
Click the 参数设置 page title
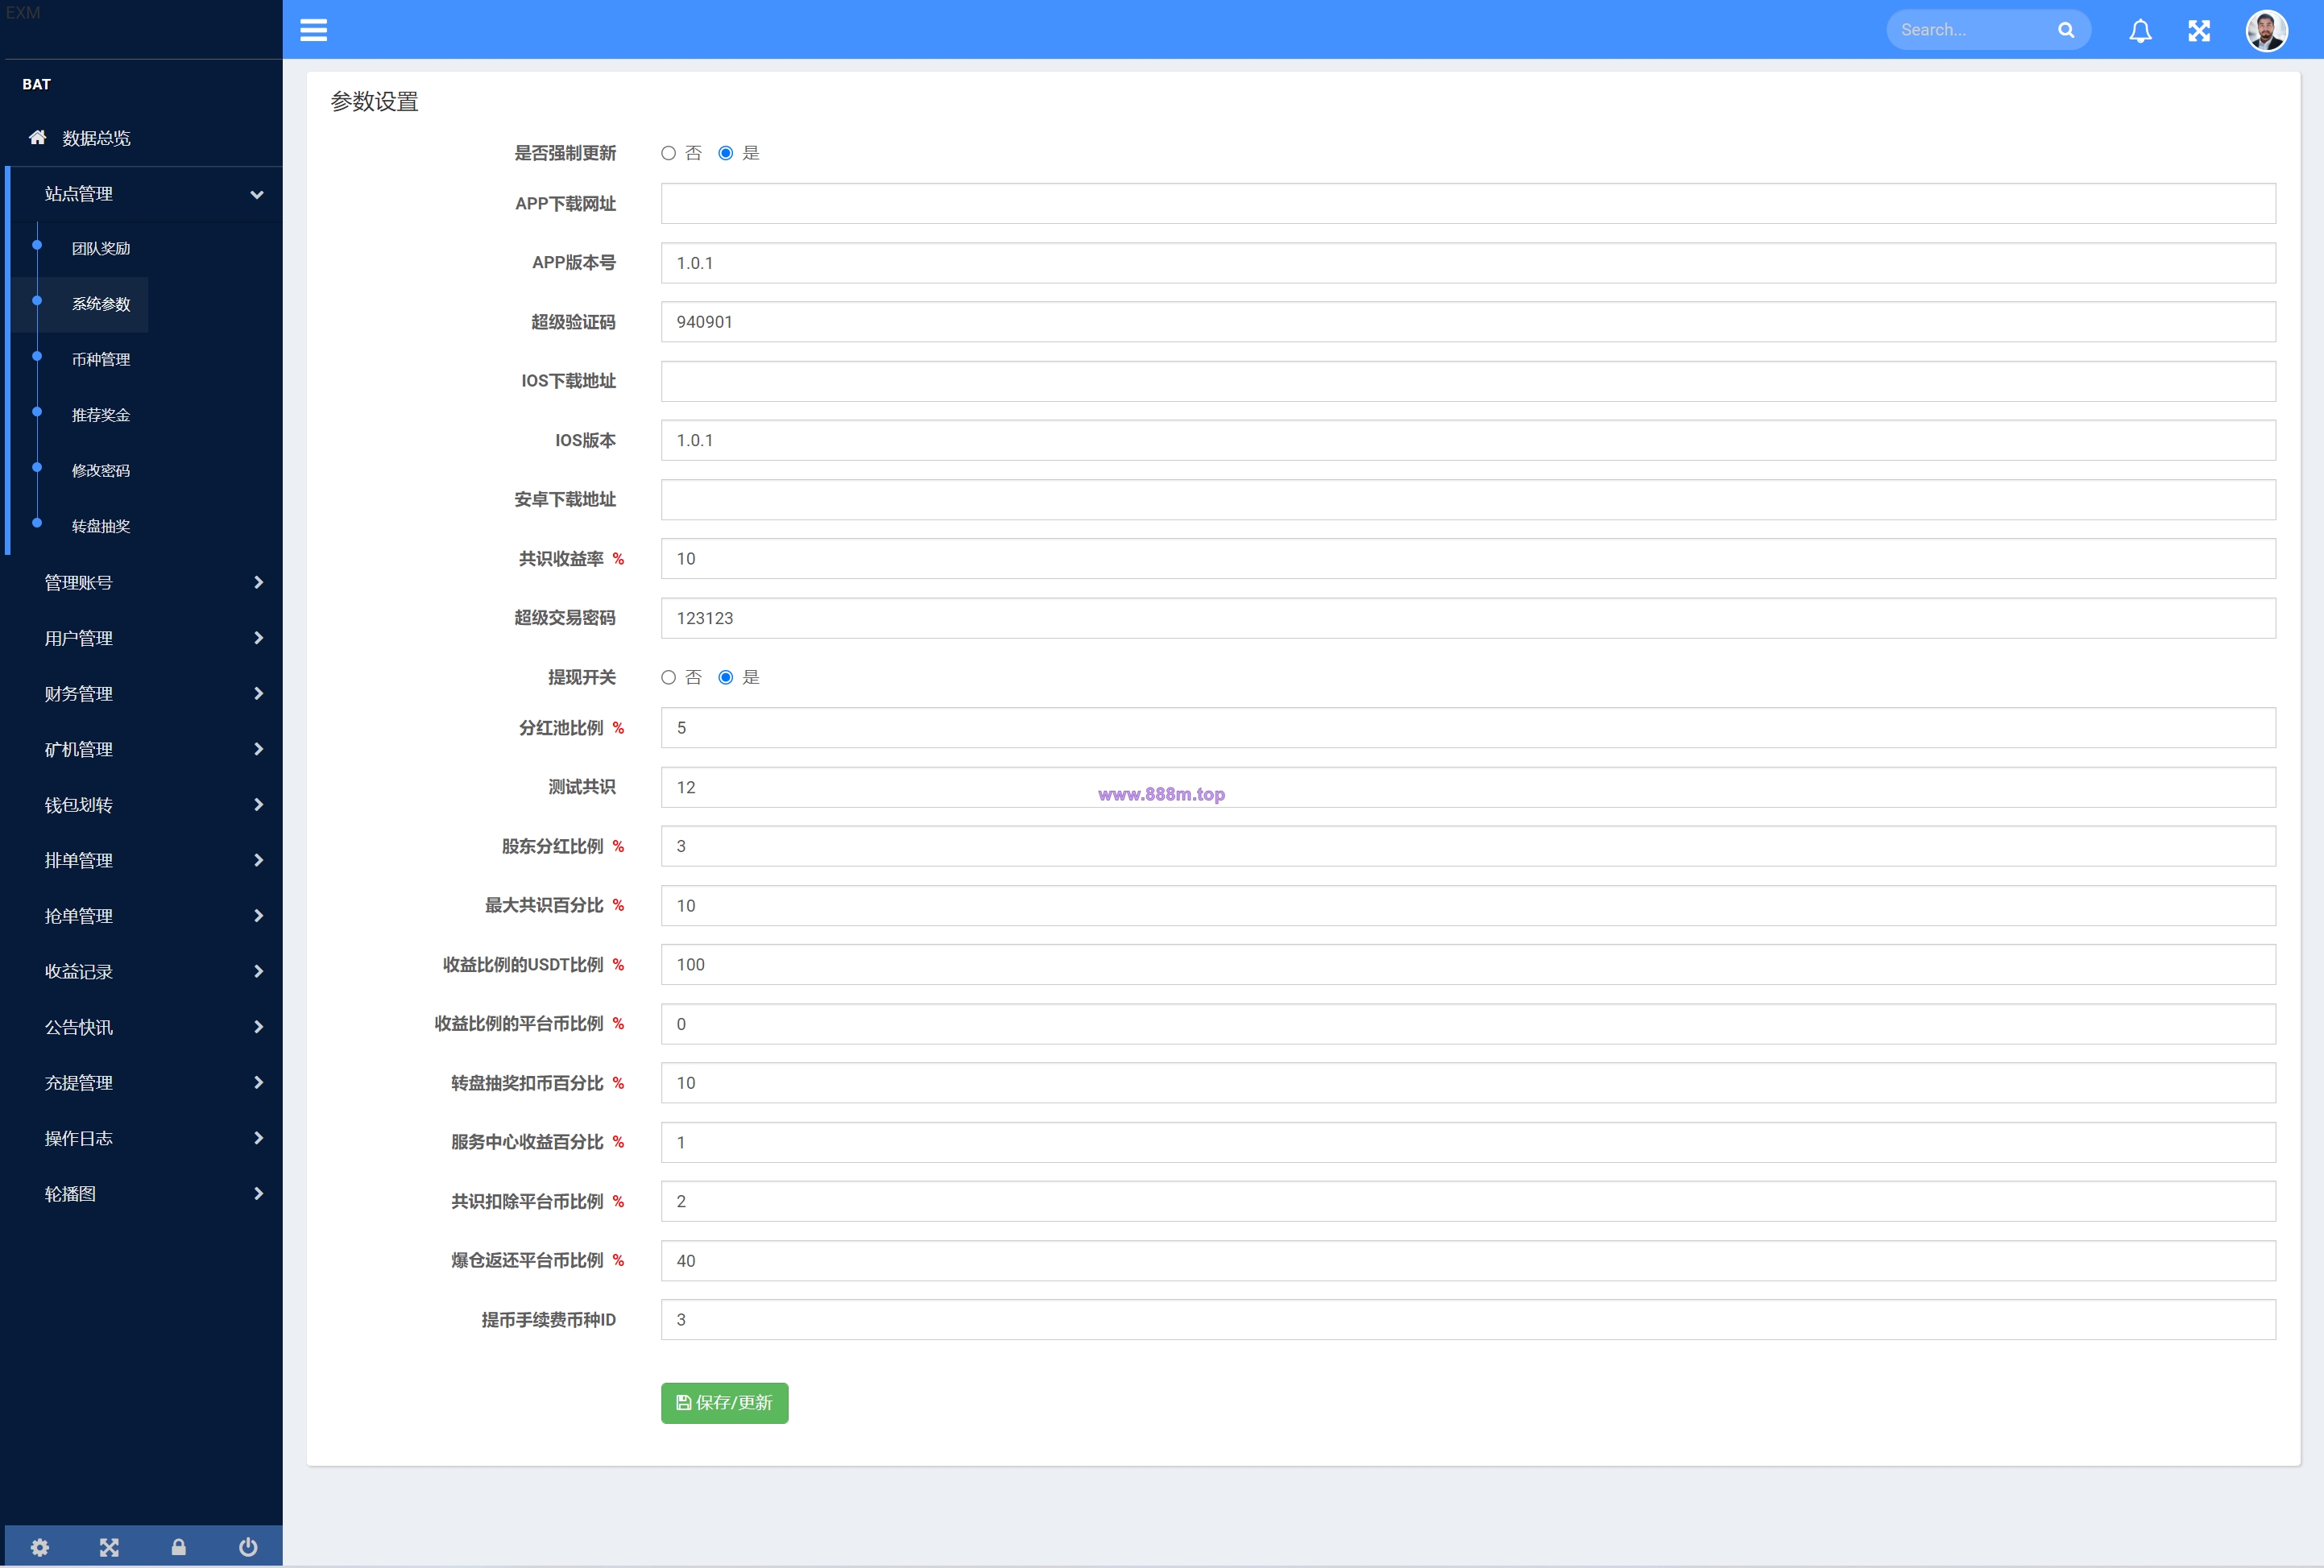pyautogui.click(x=374, y=101)
